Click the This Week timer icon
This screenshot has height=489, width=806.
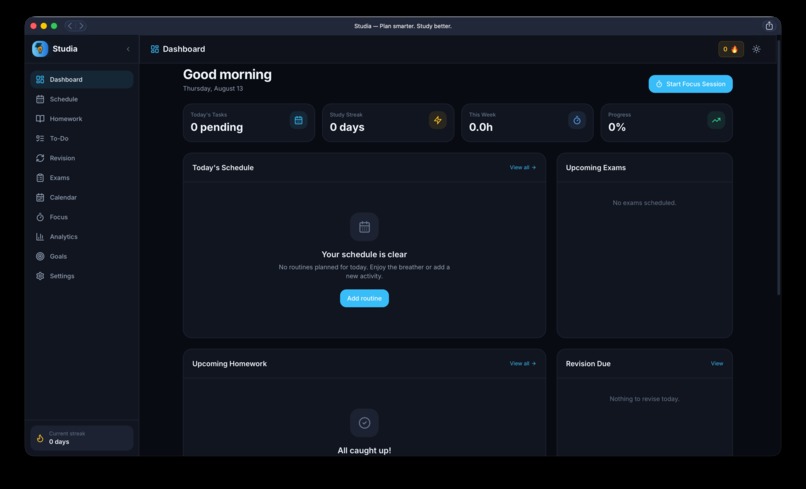[x=577, y=120]
